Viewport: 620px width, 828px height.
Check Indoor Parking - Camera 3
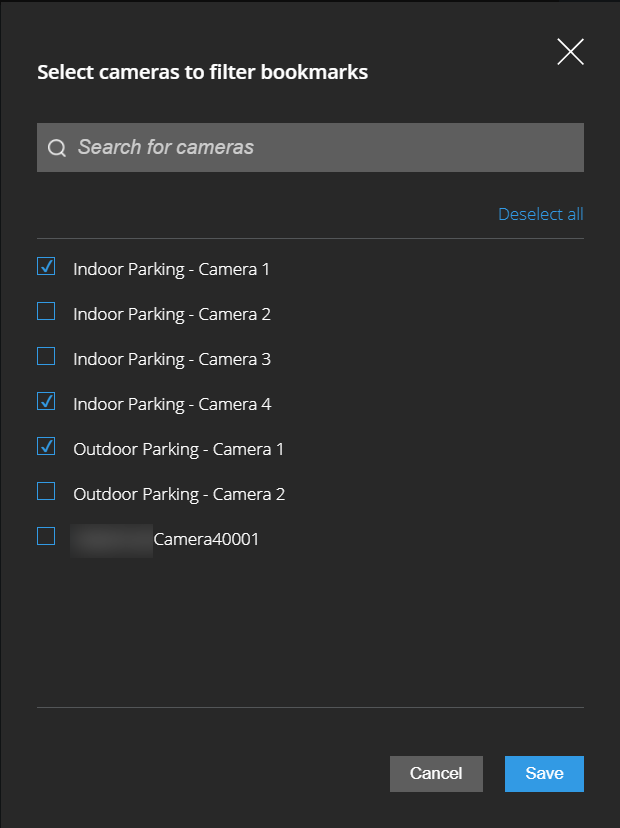pyautogui.click(x=45, y=356)
